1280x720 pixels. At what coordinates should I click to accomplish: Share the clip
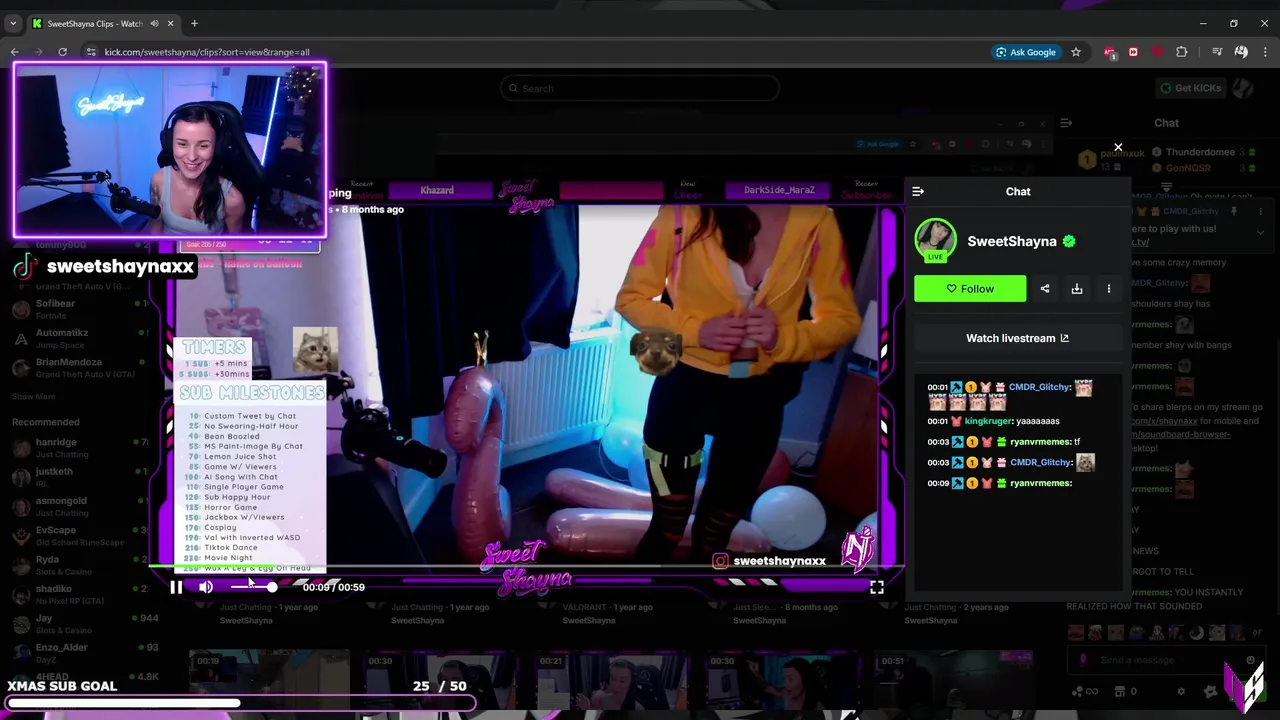(1045, 289)
